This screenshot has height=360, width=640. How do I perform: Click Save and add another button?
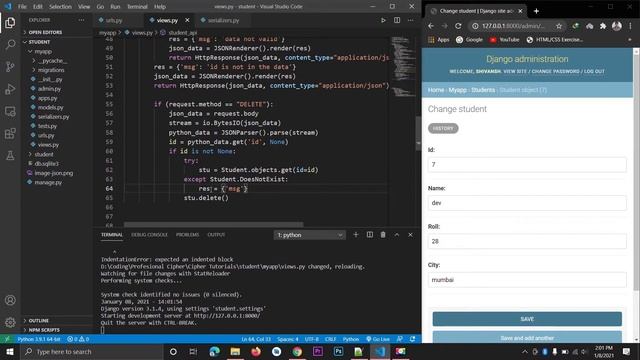coord(527,337)
